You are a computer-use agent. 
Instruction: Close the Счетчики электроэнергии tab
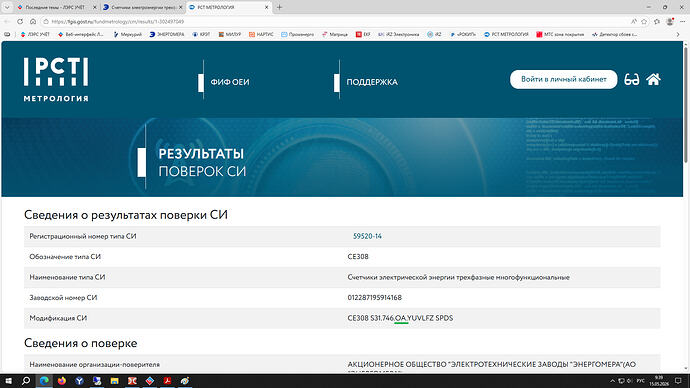coord(180,7)
